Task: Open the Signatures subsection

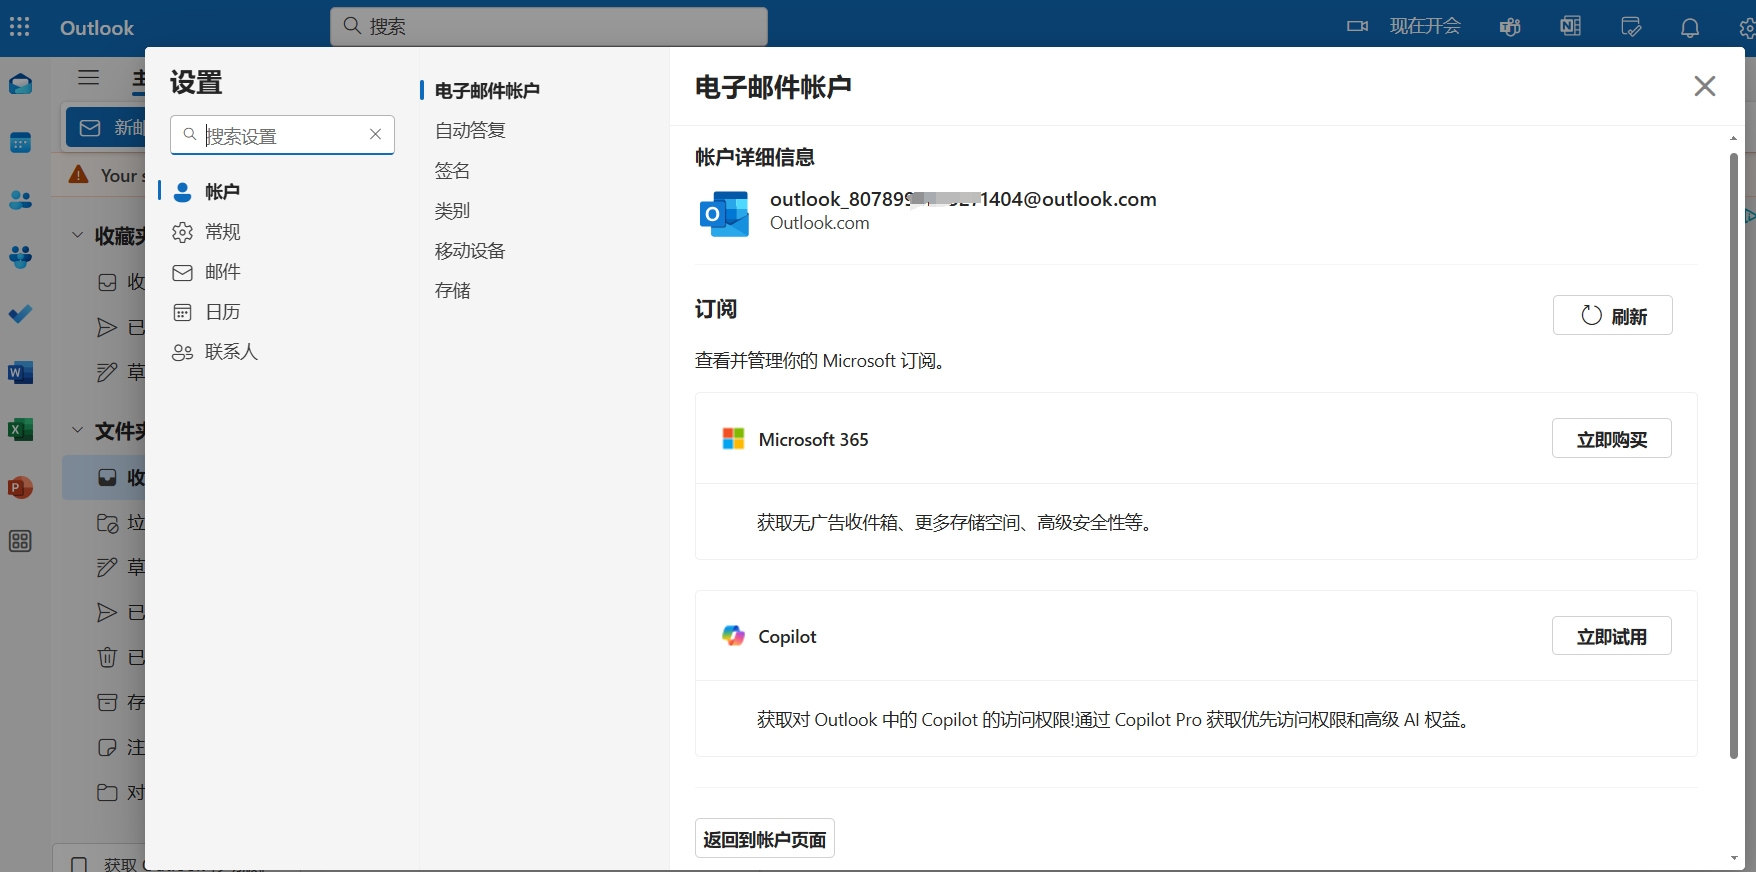Action: (x=452, y=171)
